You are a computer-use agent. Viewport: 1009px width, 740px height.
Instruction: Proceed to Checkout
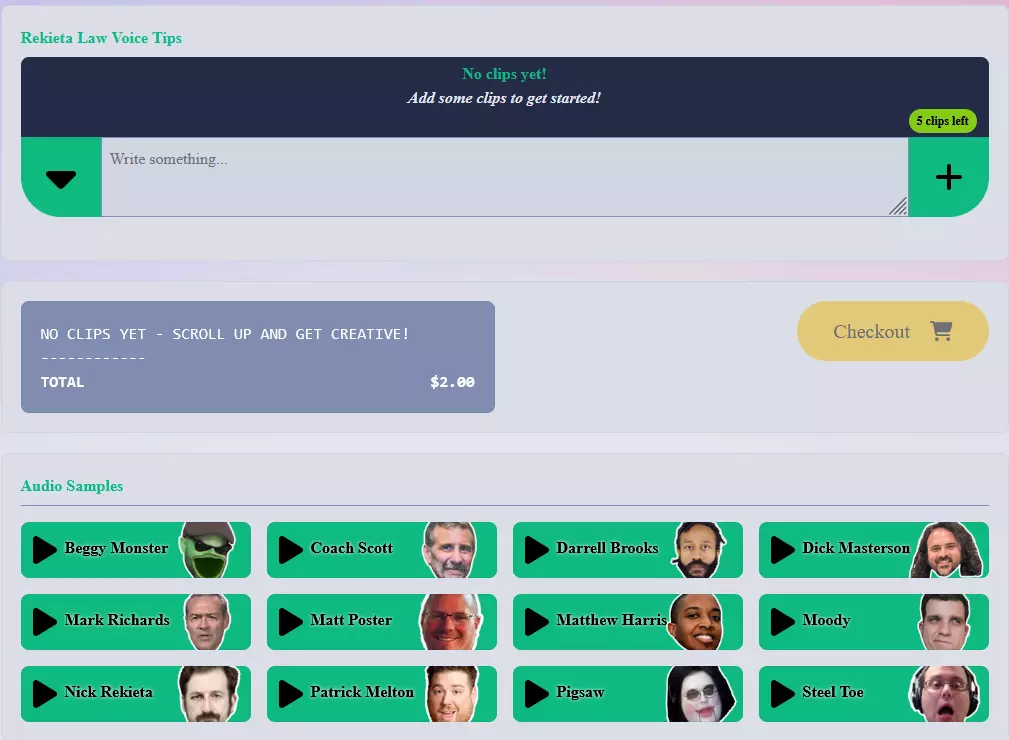893,331
